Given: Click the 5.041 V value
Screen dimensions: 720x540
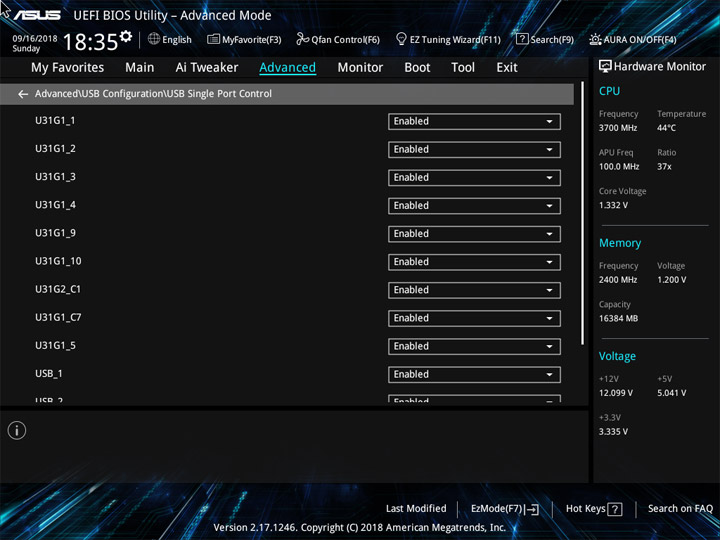Looking at the screenshot, I should [672, 393].
